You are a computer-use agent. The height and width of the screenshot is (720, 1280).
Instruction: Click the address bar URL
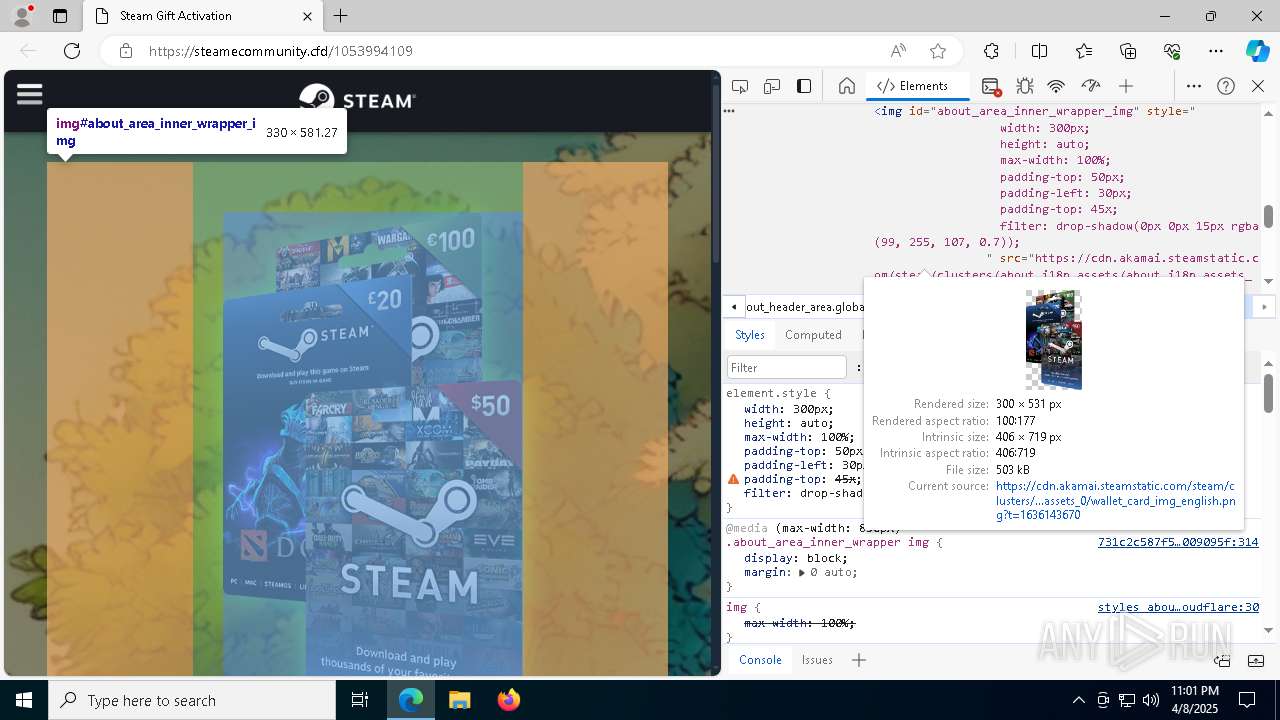[281, 51]
